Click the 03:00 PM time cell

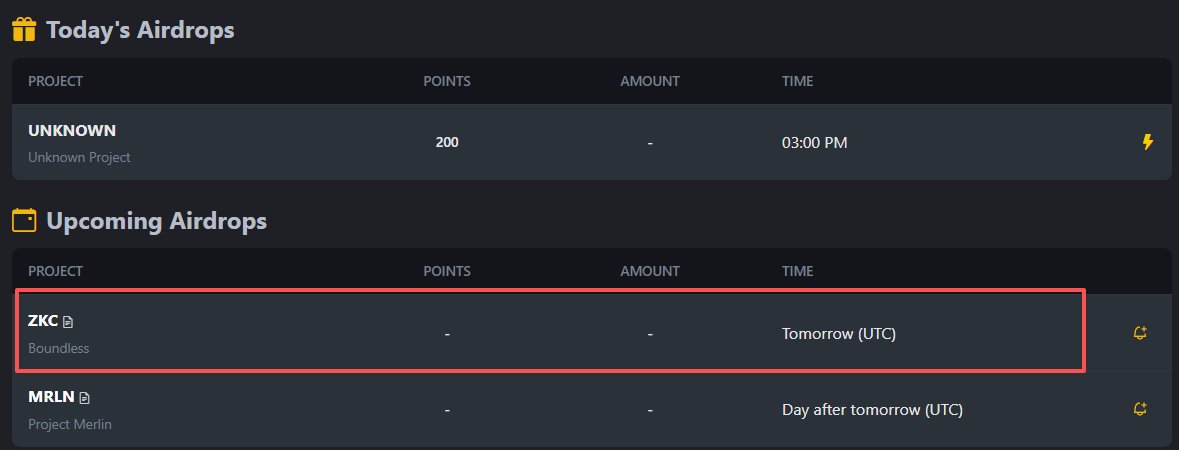coord(814,142)
